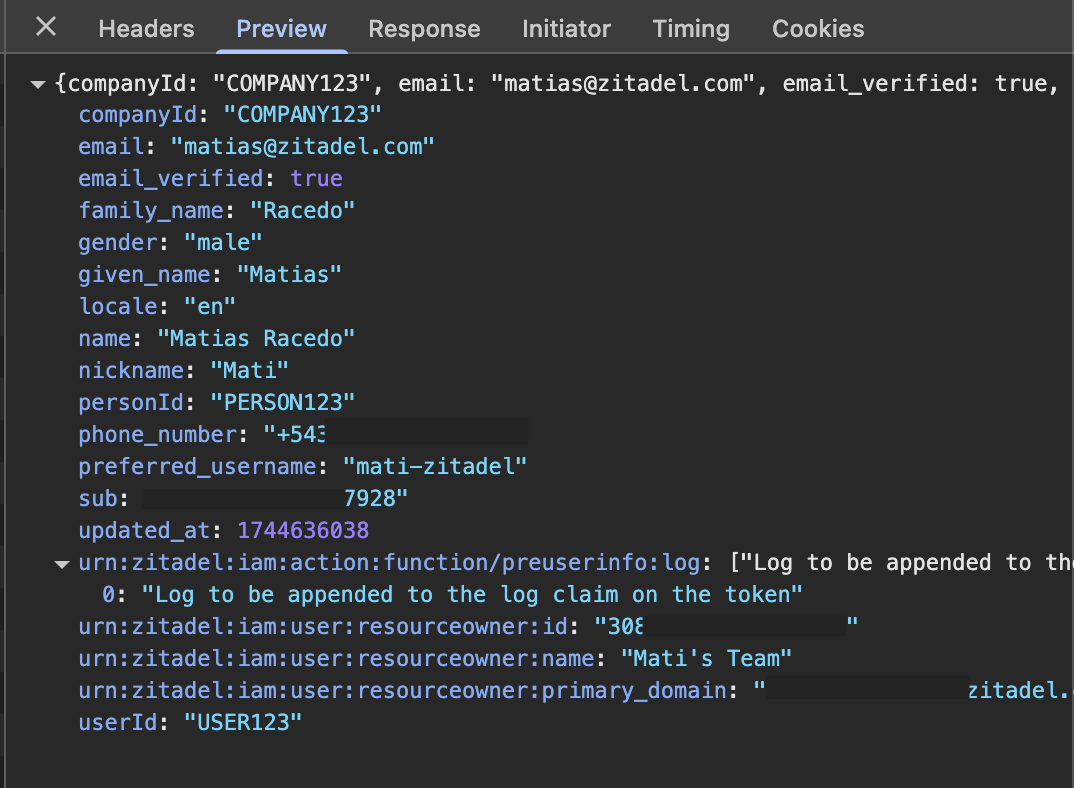Click the sub key row
This screenshot has width=1074, height=788.
pos(243,498)
